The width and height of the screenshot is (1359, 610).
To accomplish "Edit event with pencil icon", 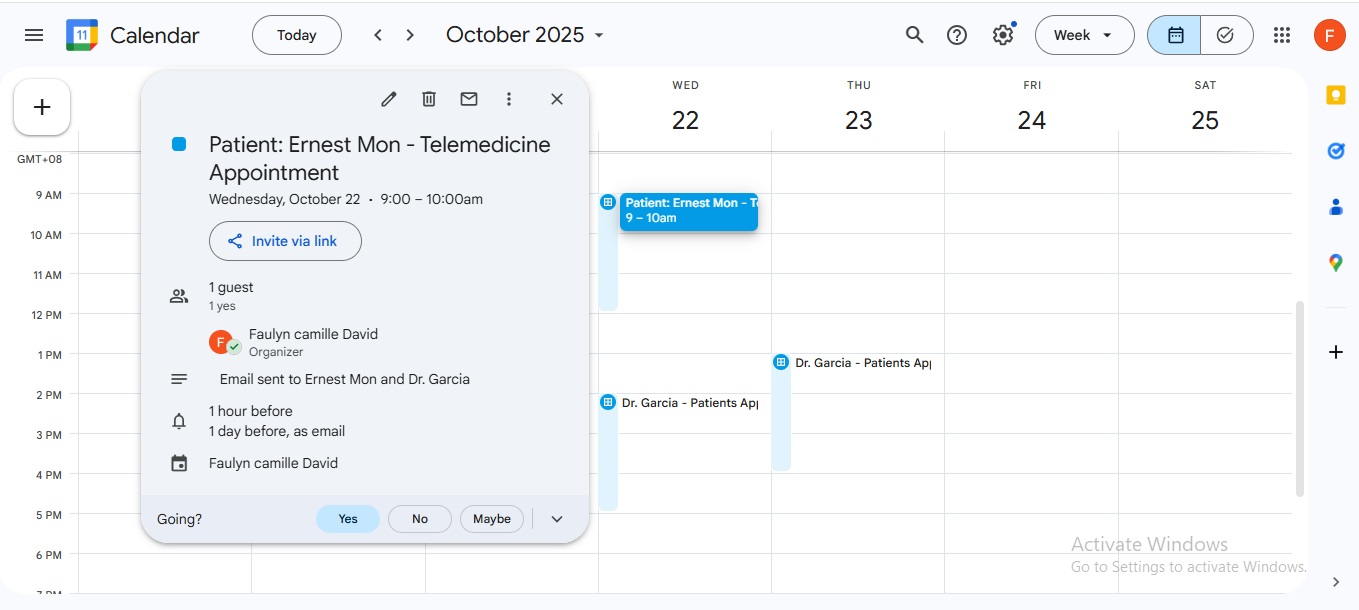I will 389,99.
